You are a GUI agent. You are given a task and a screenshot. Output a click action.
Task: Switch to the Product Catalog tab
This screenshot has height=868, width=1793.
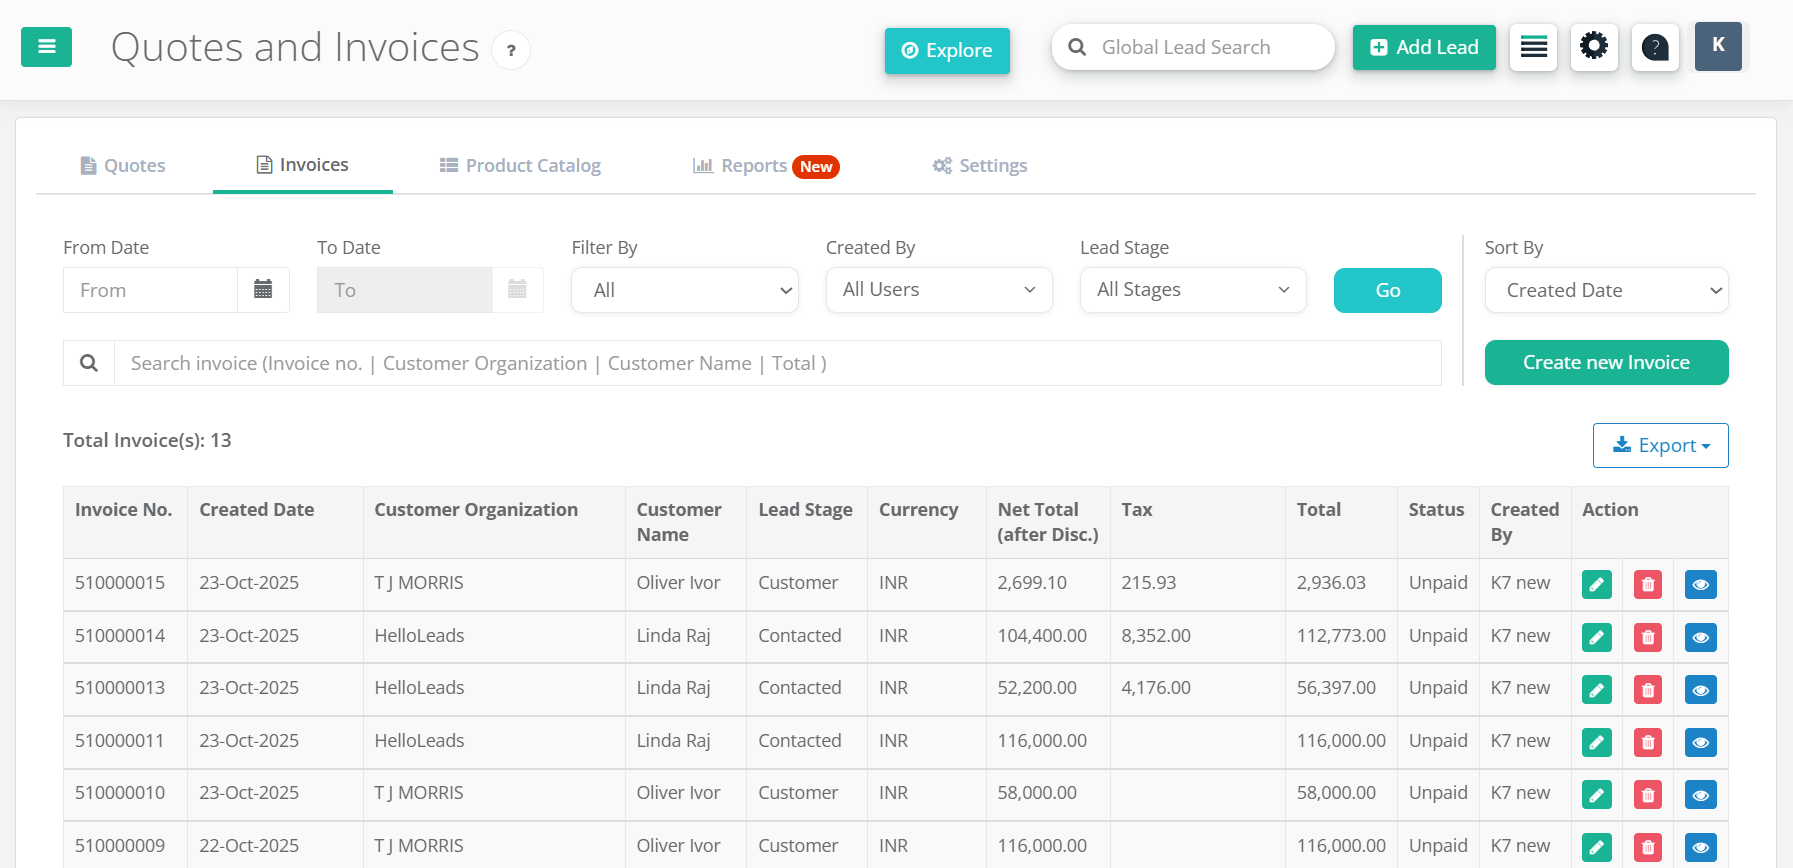pos(520,166)
